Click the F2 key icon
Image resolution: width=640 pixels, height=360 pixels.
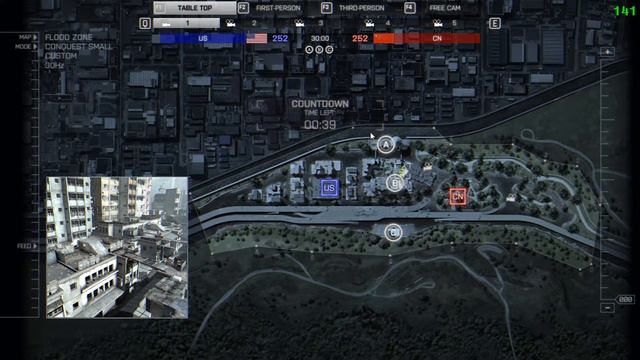(x=243, y=8)
